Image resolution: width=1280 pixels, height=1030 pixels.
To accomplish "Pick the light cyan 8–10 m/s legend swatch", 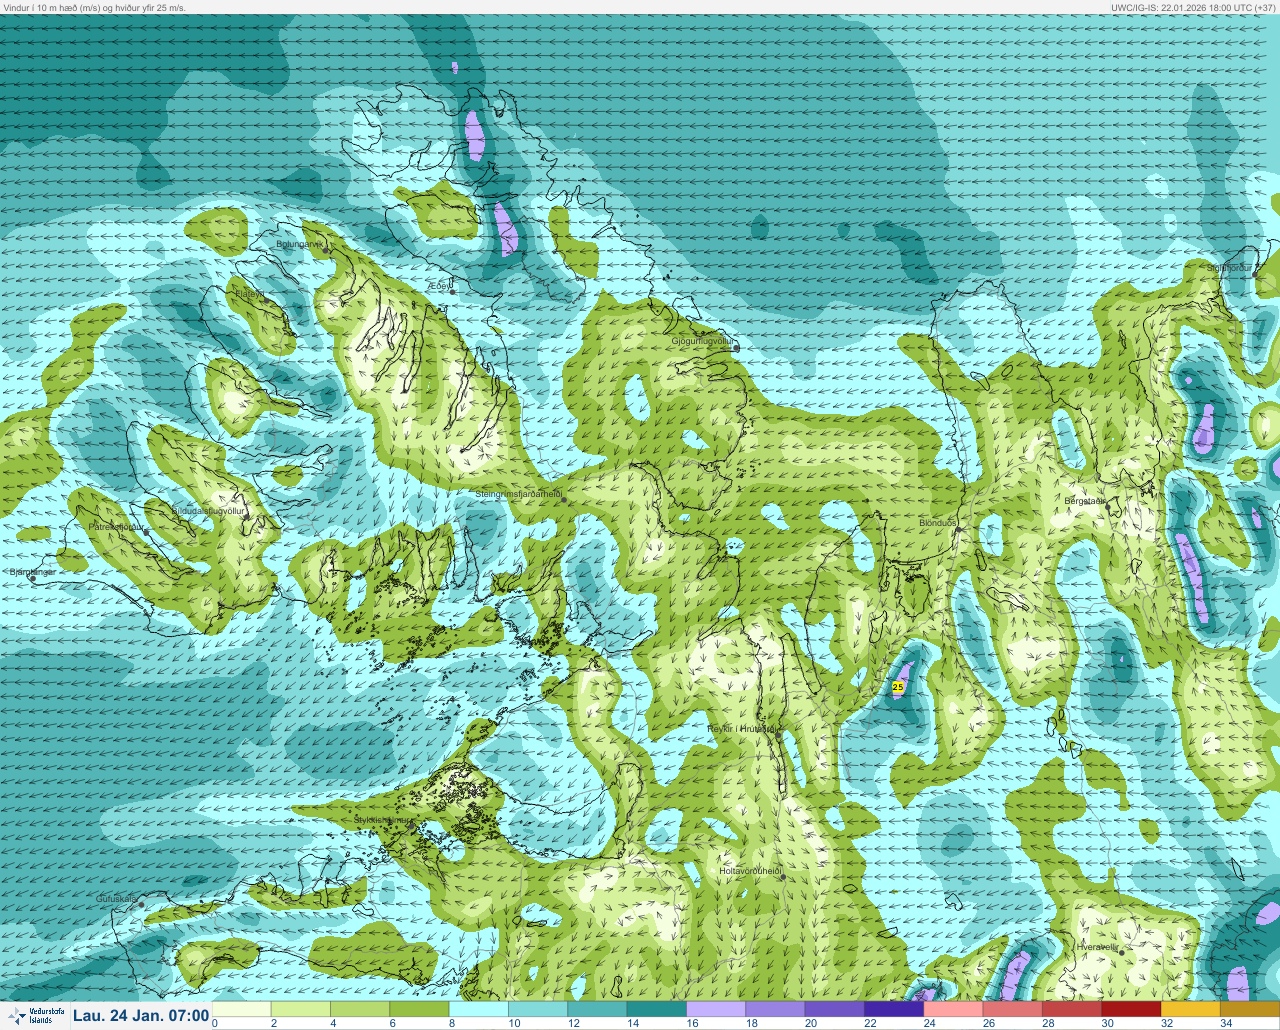I will 478,1009.
